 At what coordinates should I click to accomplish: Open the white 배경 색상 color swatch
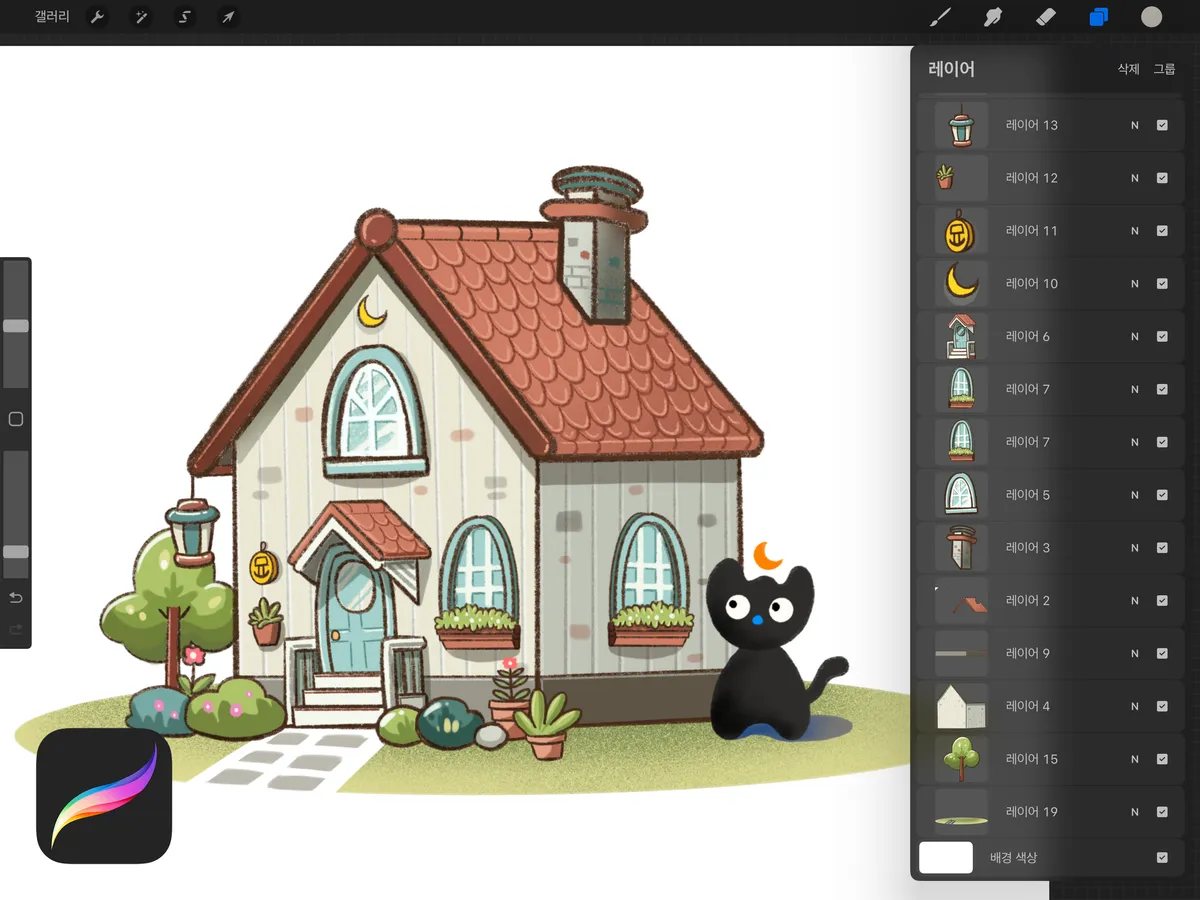click(946, 858)
